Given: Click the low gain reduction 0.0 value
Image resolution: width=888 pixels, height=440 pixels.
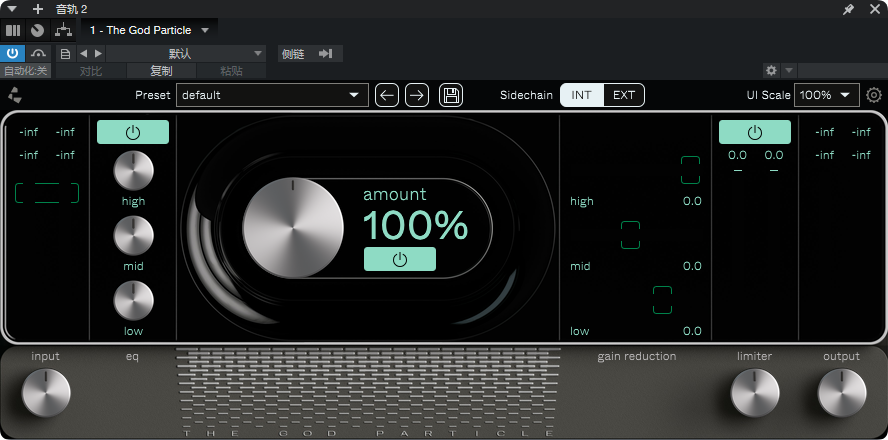Looking at the screenshot, I should point(692,331).
